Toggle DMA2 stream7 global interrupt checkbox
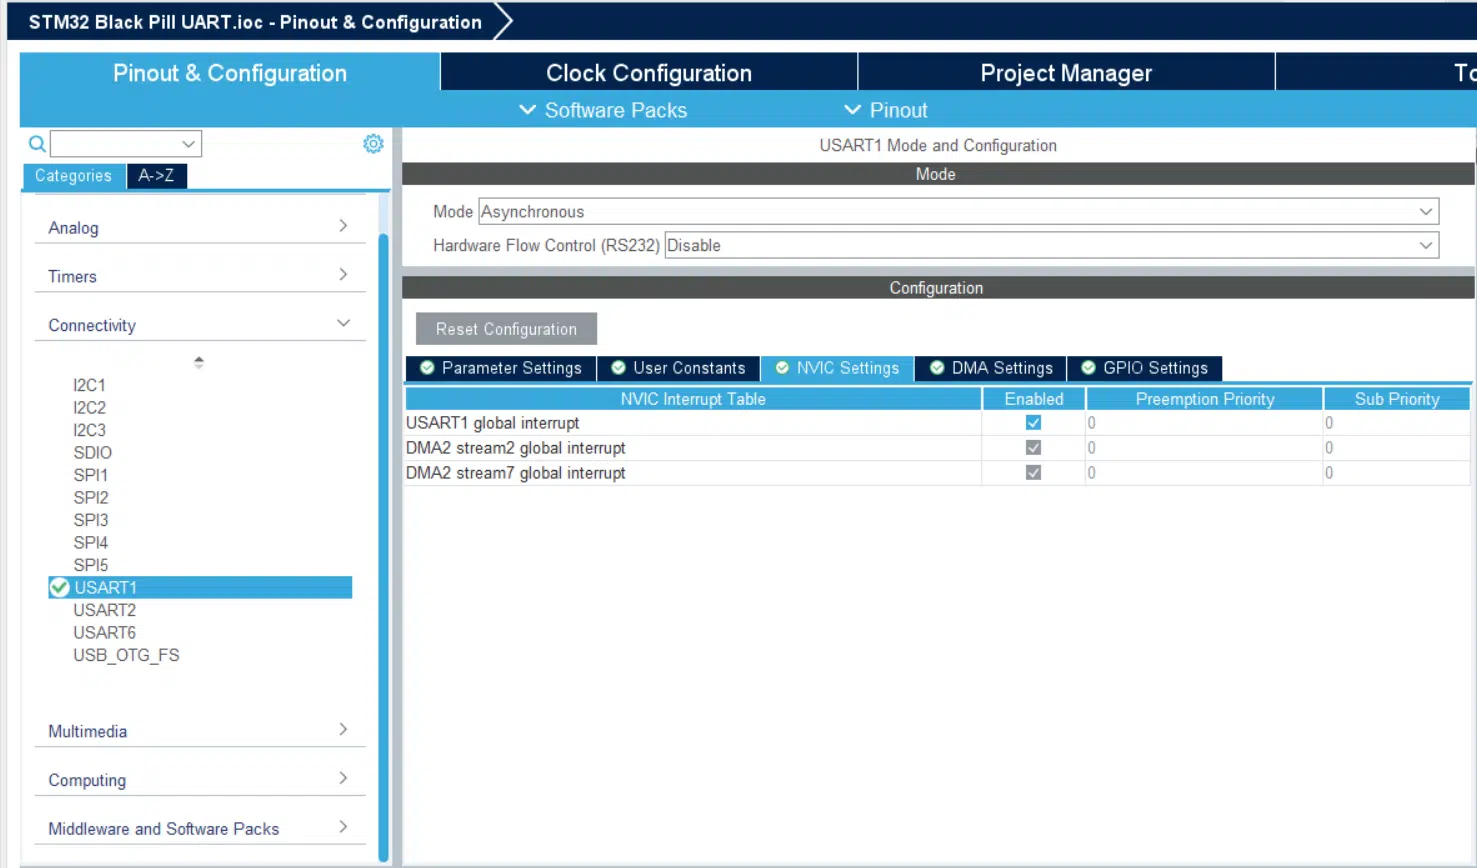 [1033, 473]
